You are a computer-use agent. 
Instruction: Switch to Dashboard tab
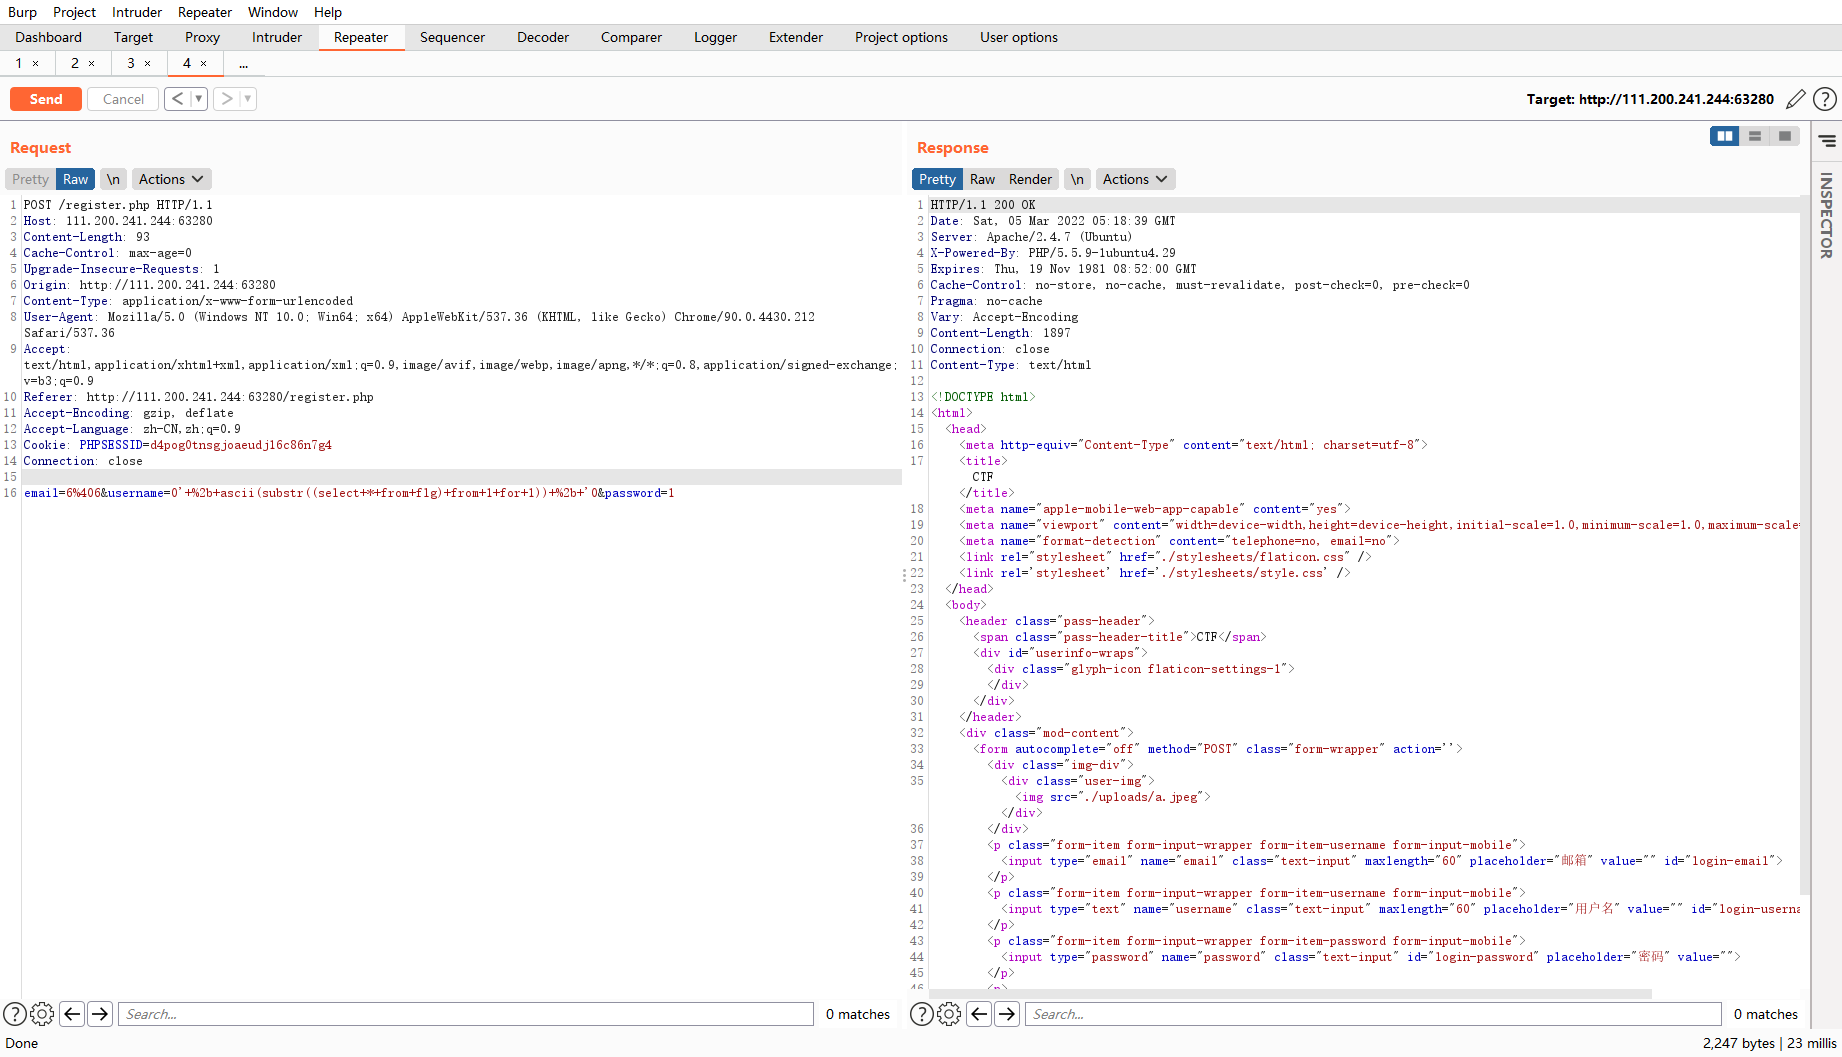click(x=48, y=37)
